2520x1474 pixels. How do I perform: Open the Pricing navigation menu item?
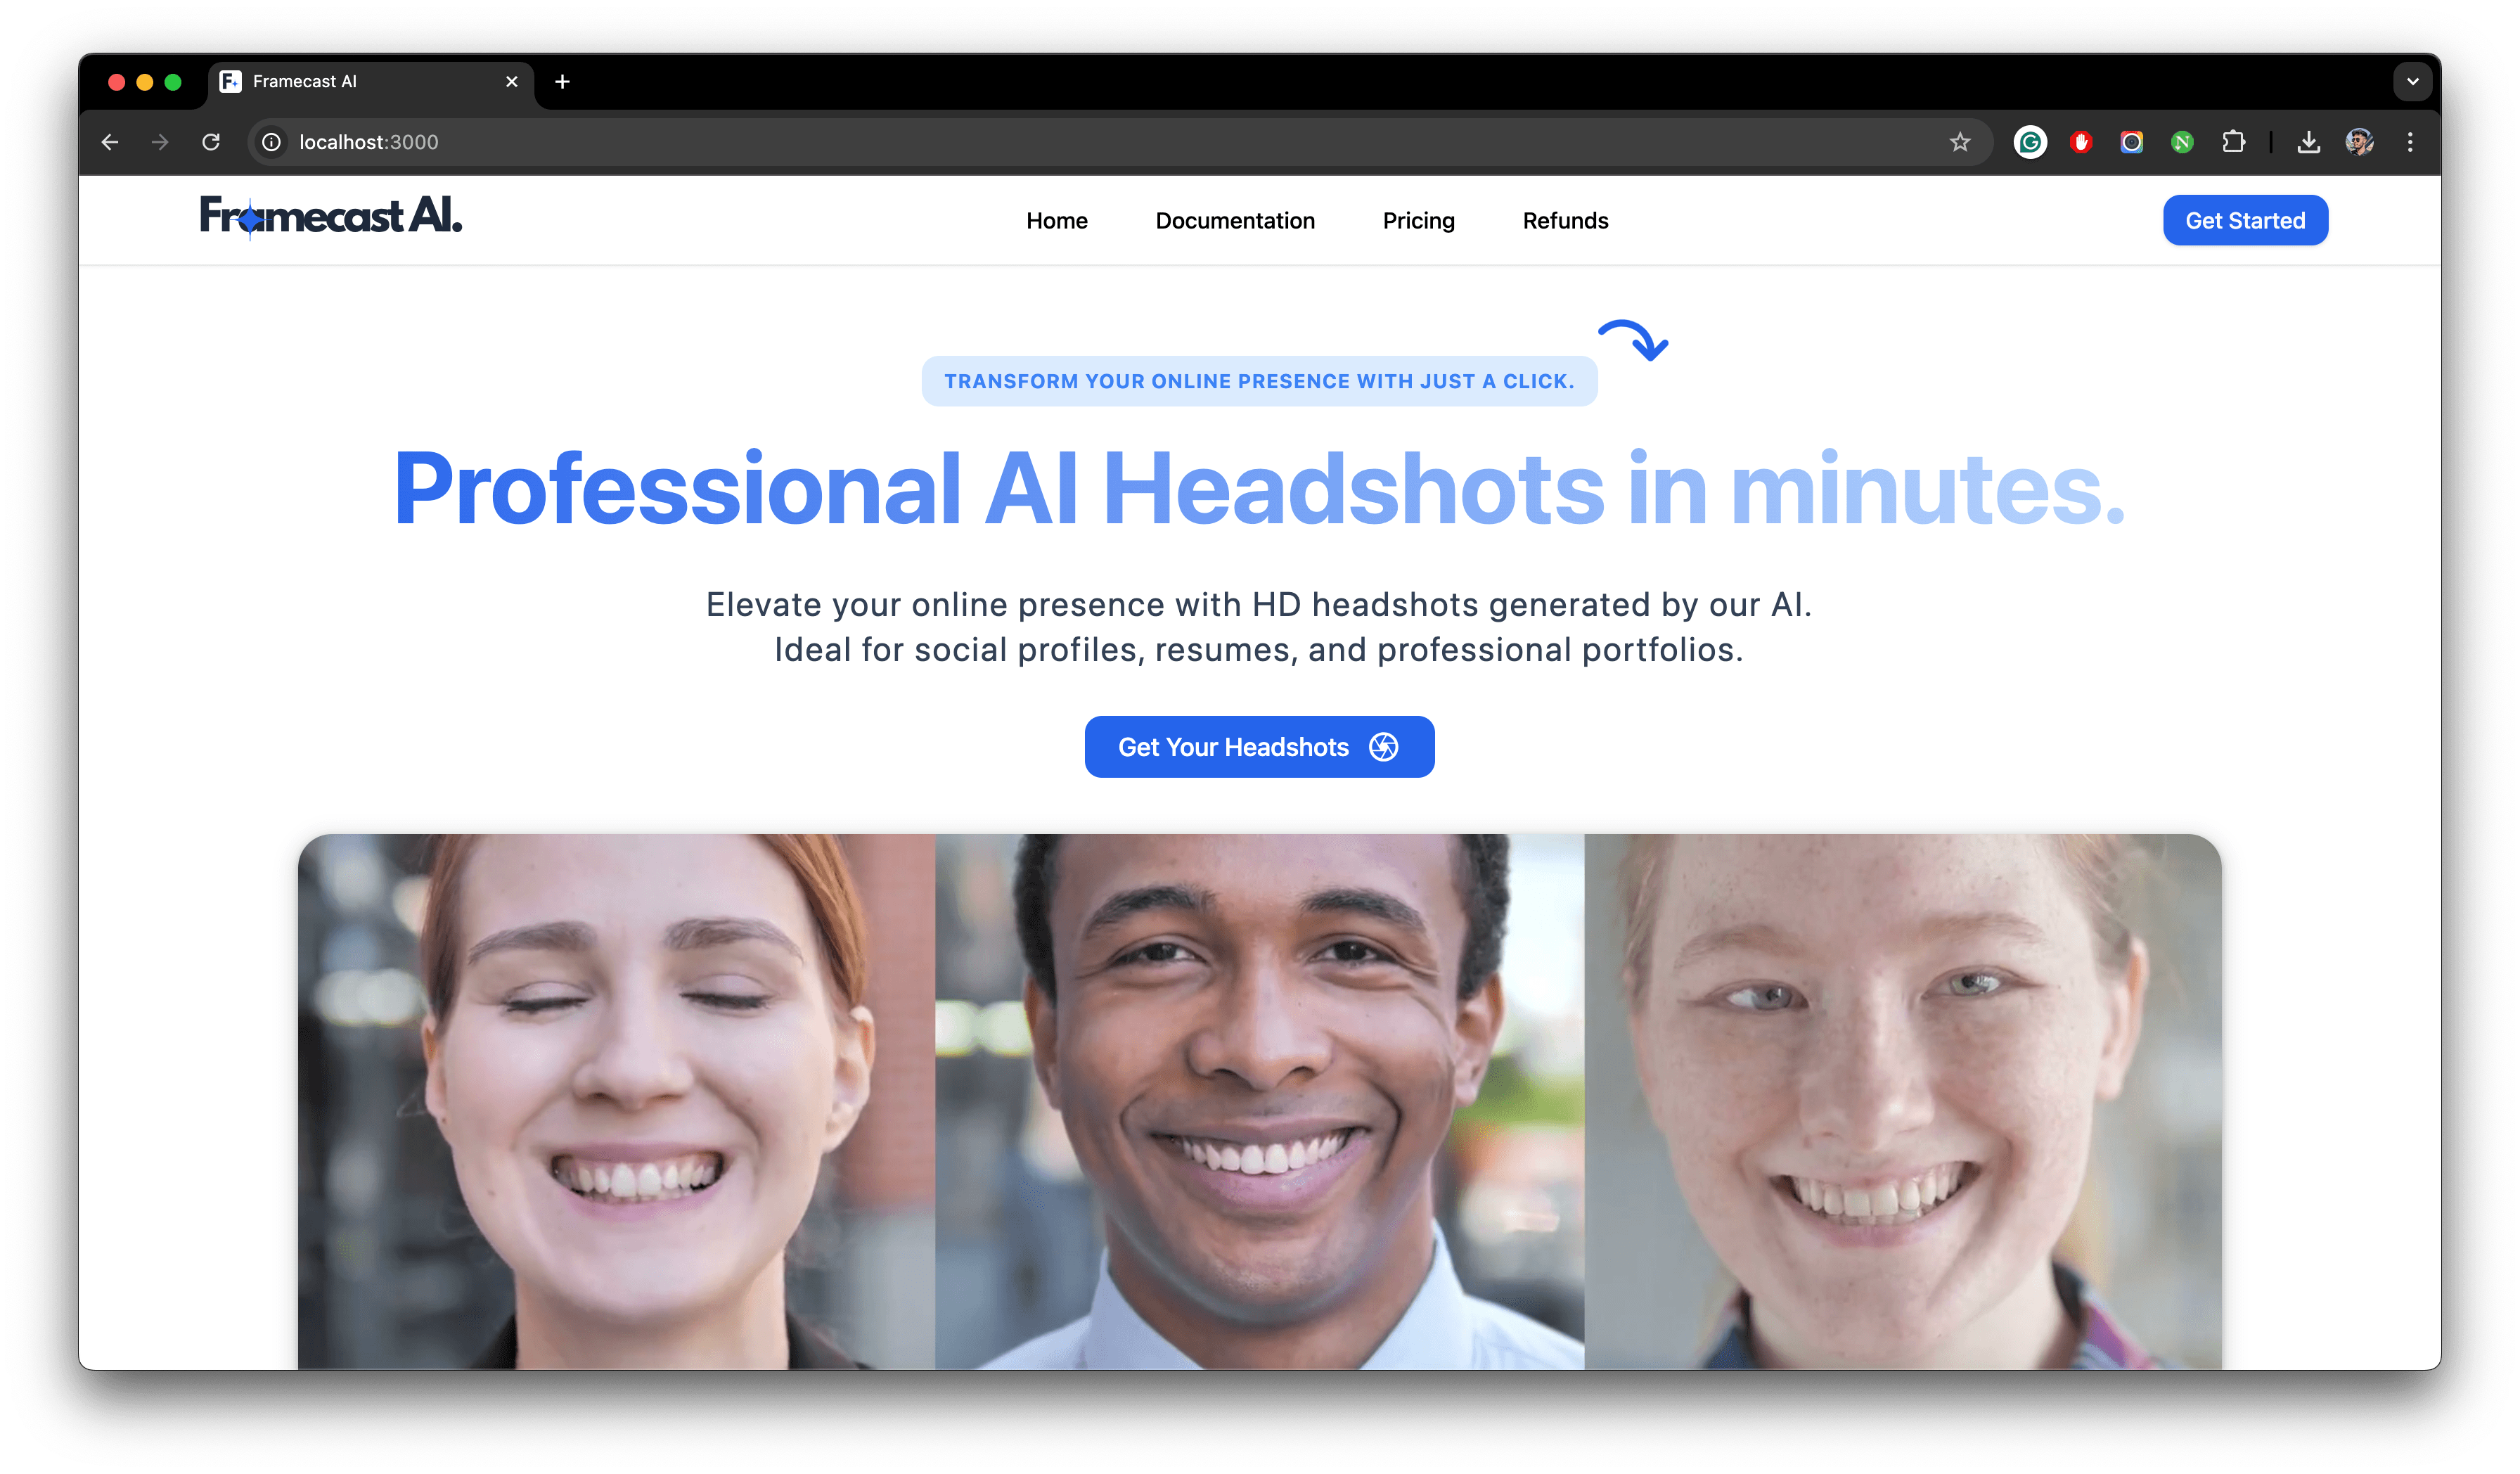pyautogui.click(x=1417, y=219)
